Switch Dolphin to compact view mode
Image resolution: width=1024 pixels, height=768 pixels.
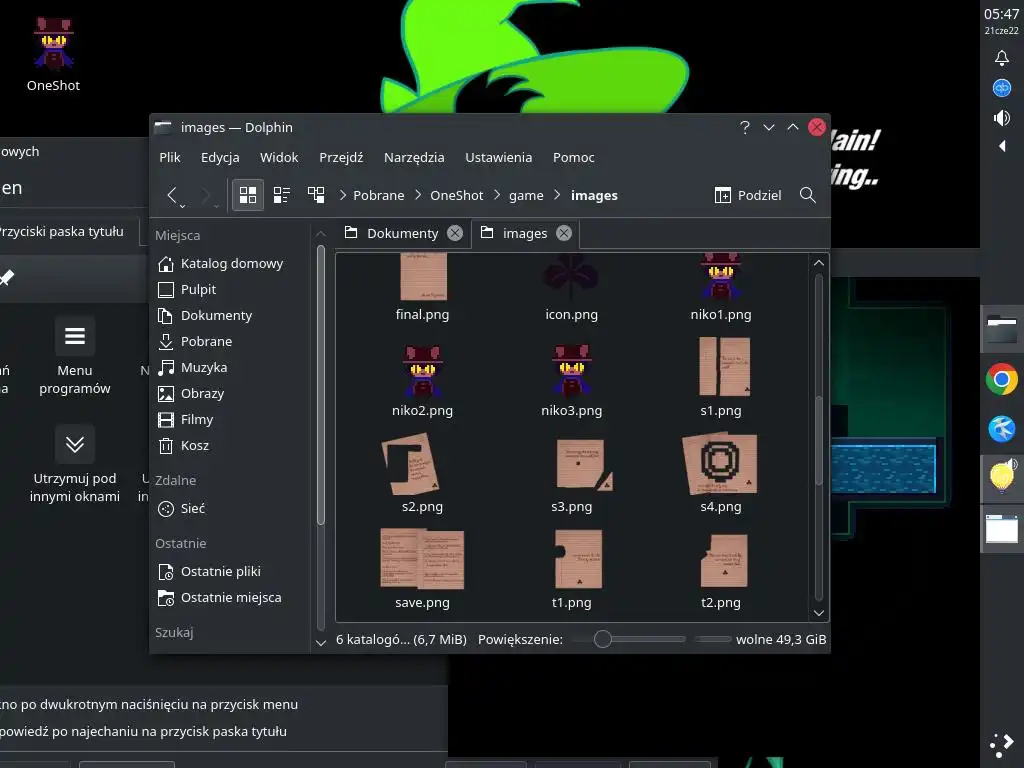tap(282, 195)
